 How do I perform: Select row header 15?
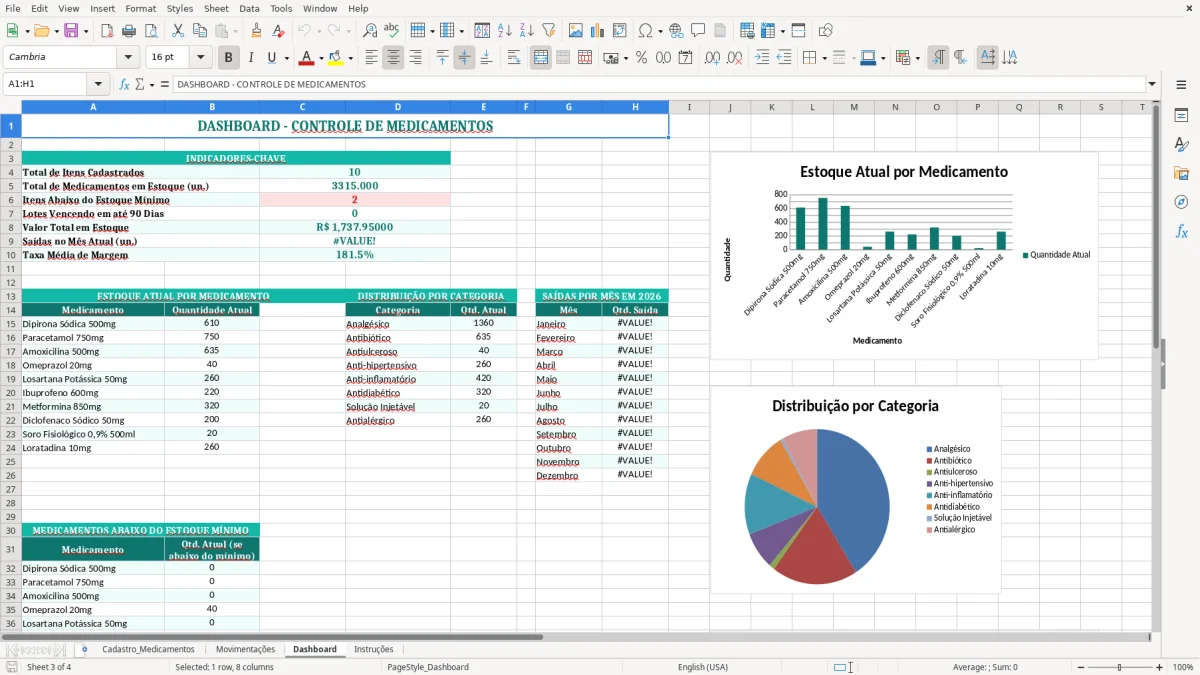tap(11, 324)
